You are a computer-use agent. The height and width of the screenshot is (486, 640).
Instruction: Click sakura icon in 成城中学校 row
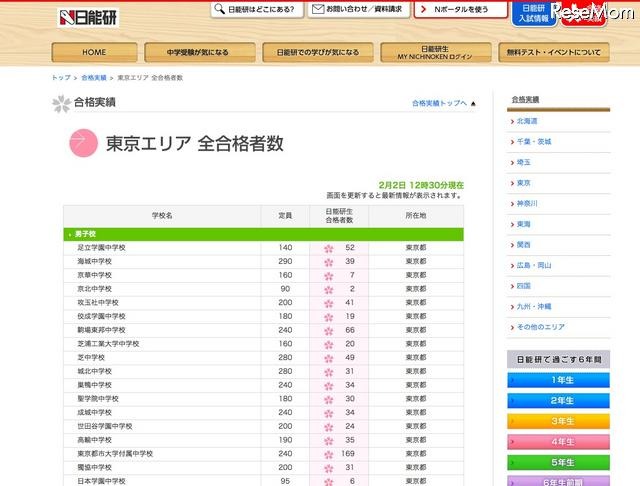tap(329, 413)
